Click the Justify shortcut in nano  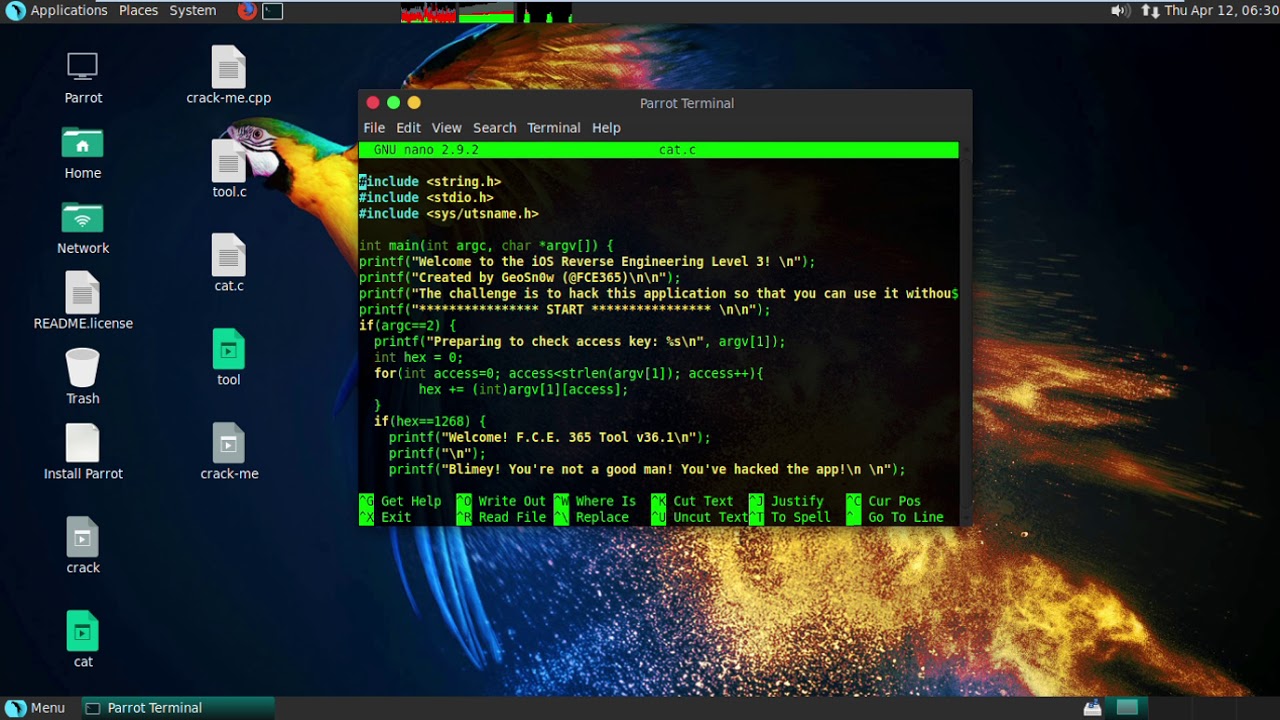tap(786, 501)
